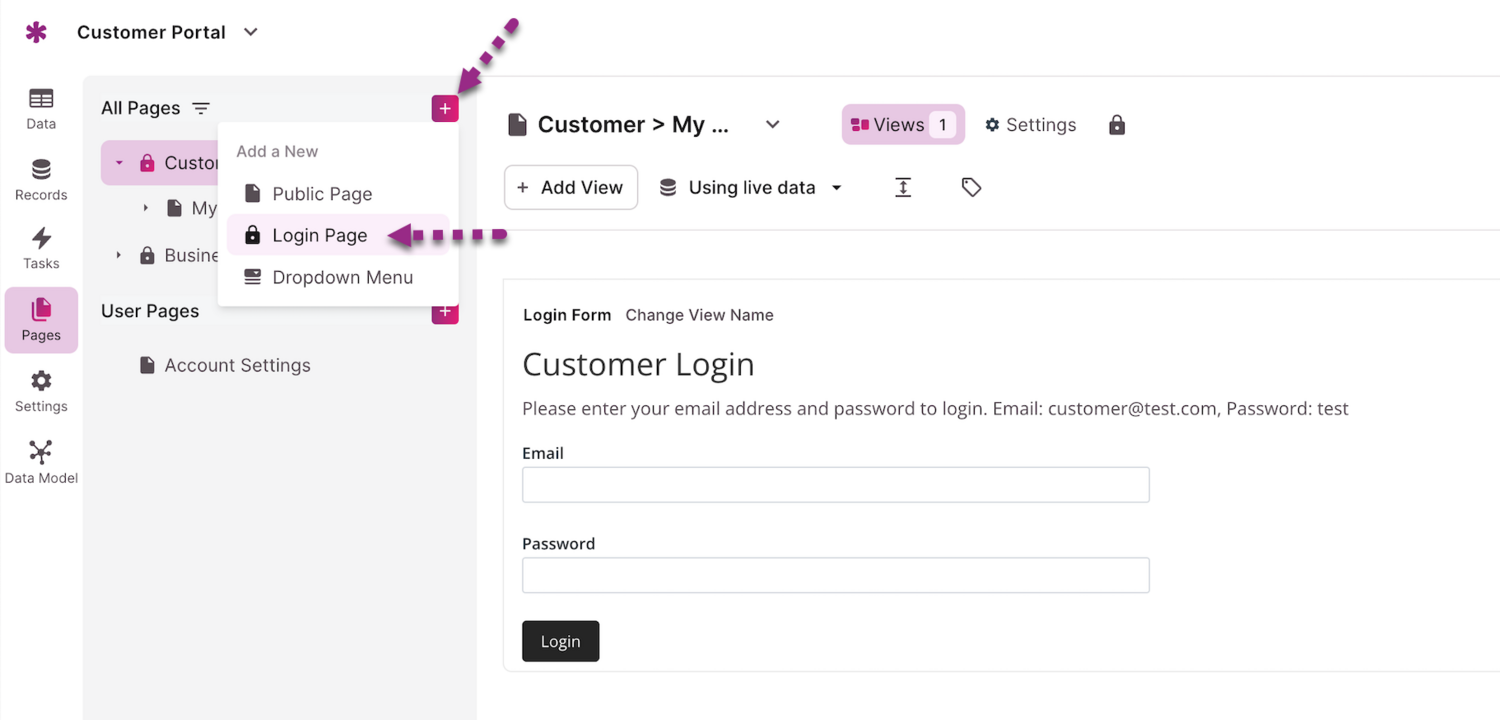The image size is (1500, 720).
Task: Click inside the Email input field
Action: click(835, 484)
